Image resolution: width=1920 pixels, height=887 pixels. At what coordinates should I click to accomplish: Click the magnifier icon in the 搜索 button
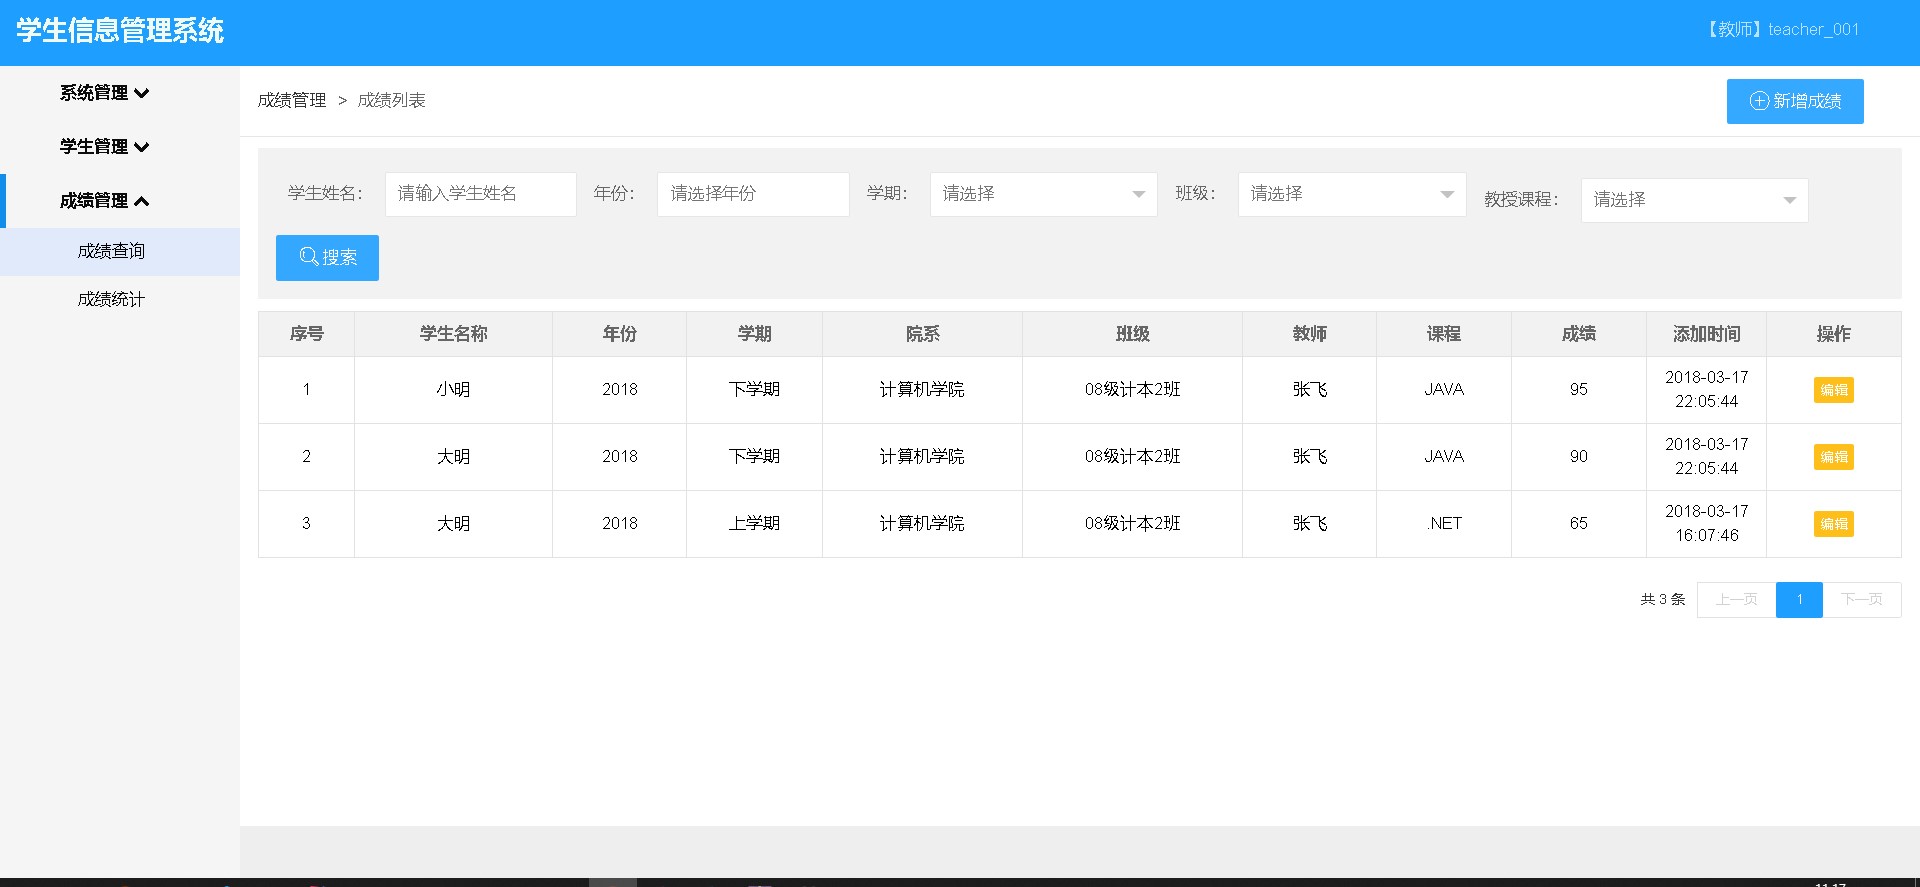(x=309, y=257)
